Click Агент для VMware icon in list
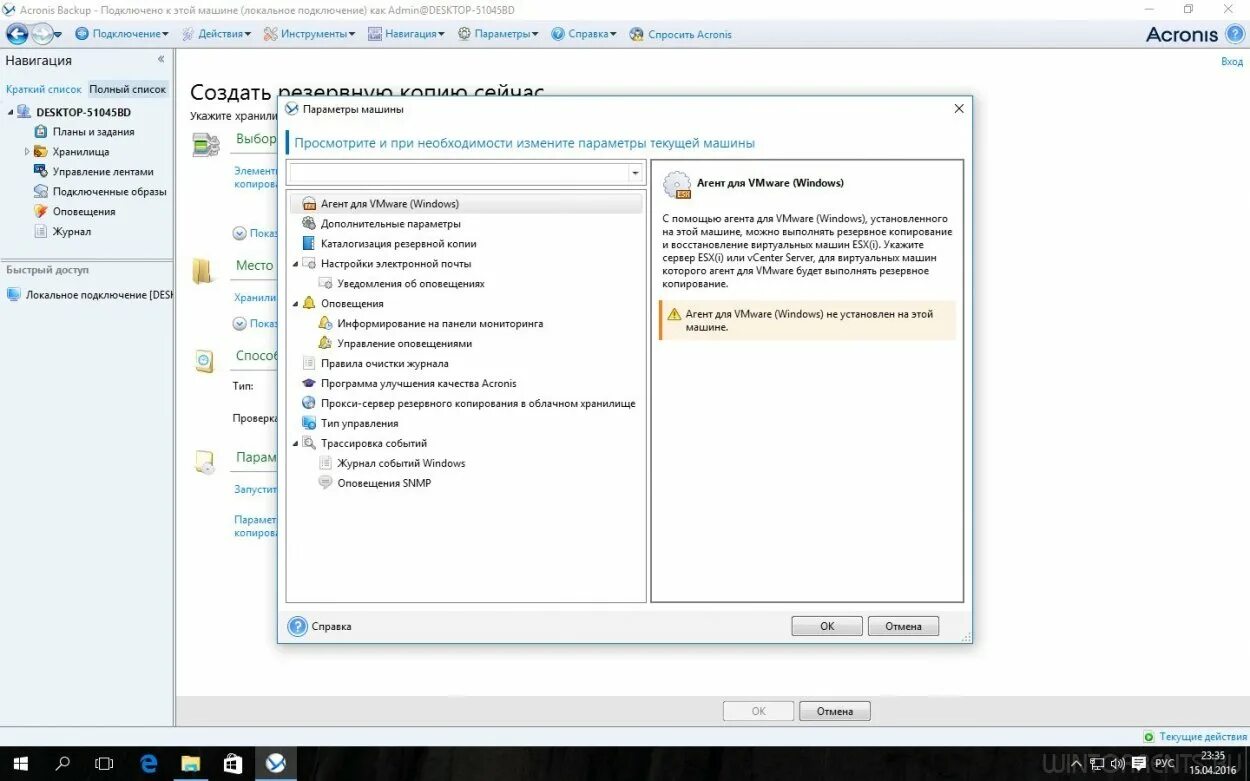1250x781 pixels. click(x=309, y=204)
